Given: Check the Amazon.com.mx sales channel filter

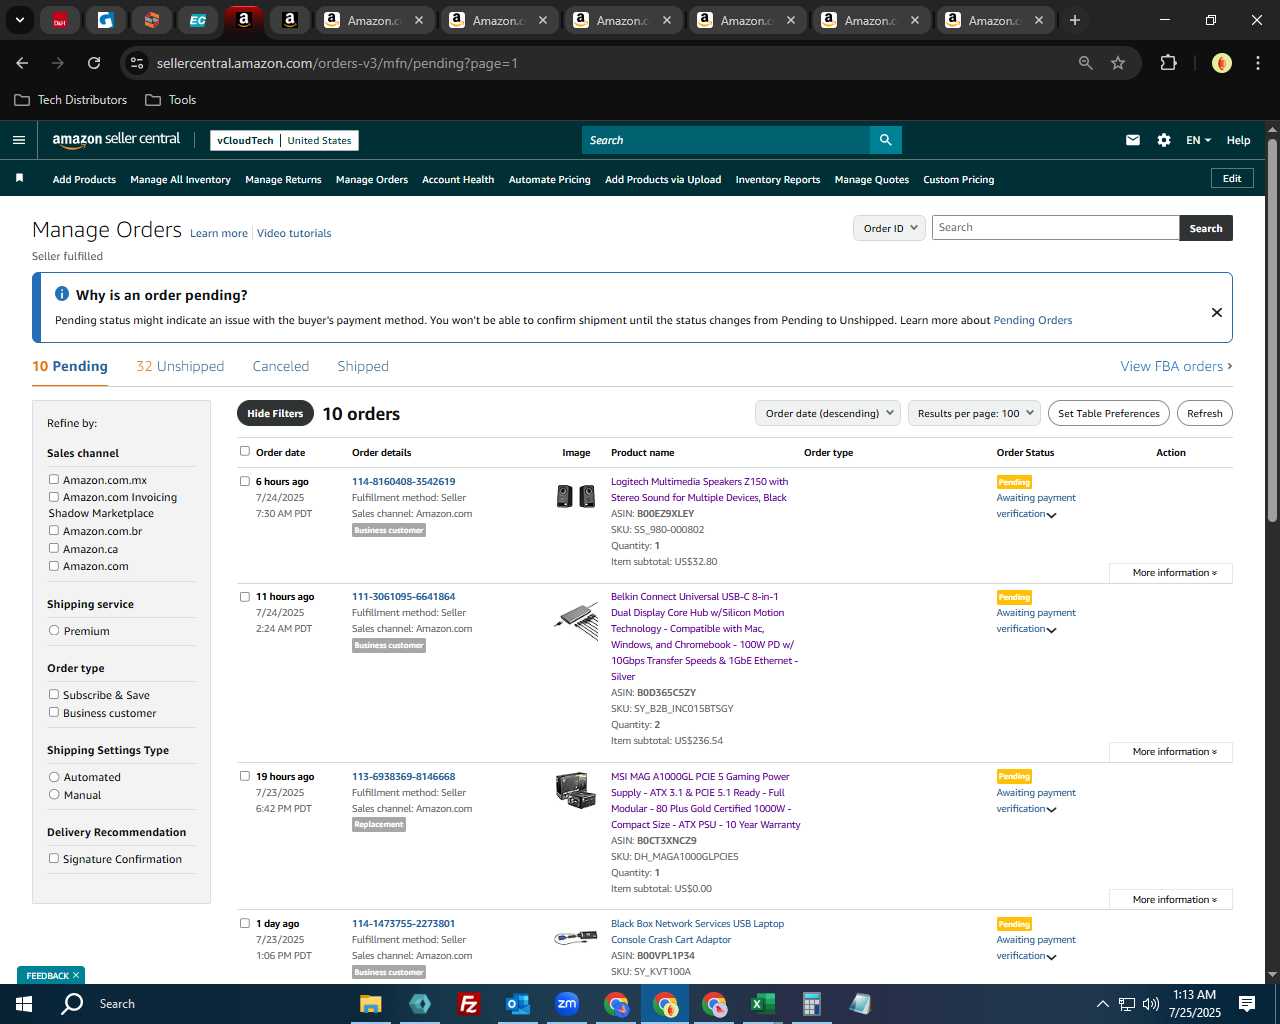Looking at the screenshot, I should pyautogui.click(x=54, y=479).
